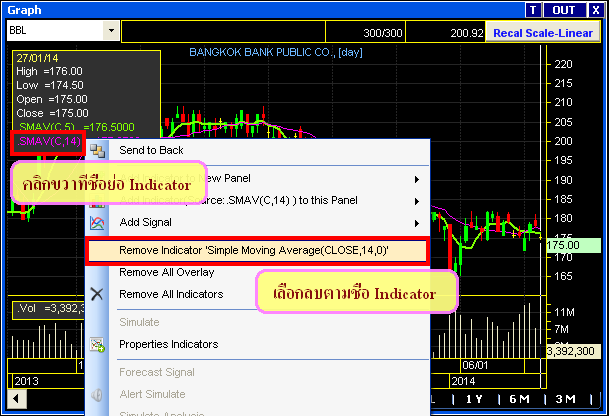Click the 06/01 date label

475,366
